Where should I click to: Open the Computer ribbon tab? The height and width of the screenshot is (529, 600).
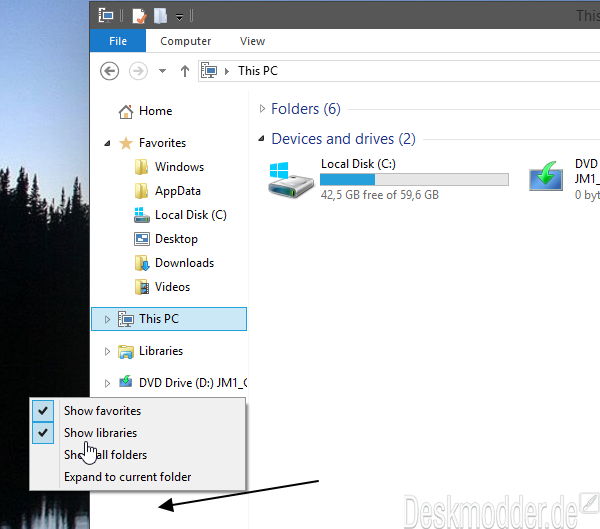[x=186, y=41]
